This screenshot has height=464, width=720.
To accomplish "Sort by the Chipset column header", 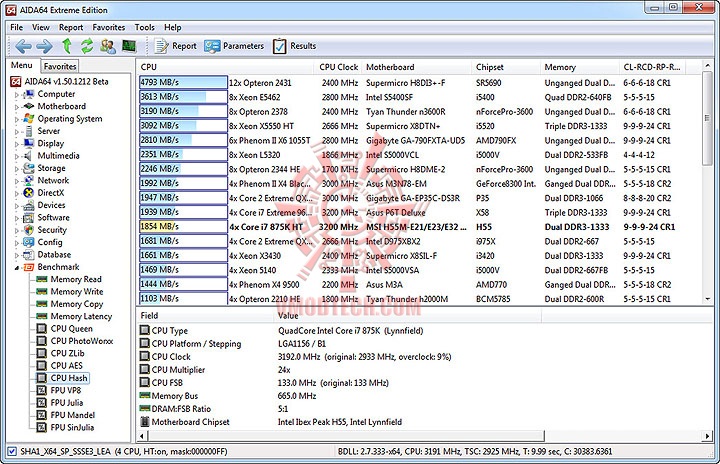I will coord(506,67).
